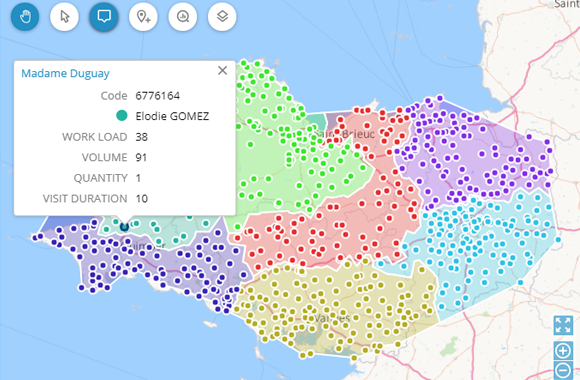Screen dimensions: 580x380
Task: Toggle the info tooltip bubble tool
Action: pos(104,17)
